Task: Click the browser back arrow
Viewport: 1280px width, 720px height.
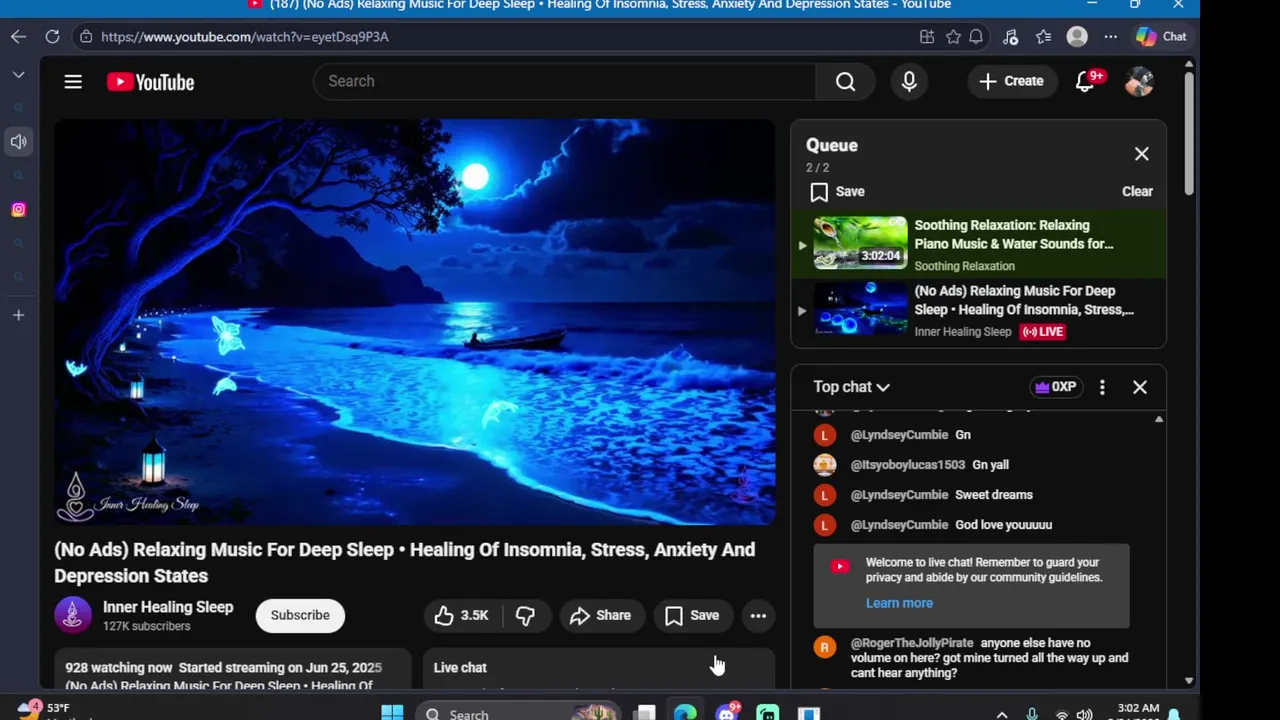Action: point(18,37)
